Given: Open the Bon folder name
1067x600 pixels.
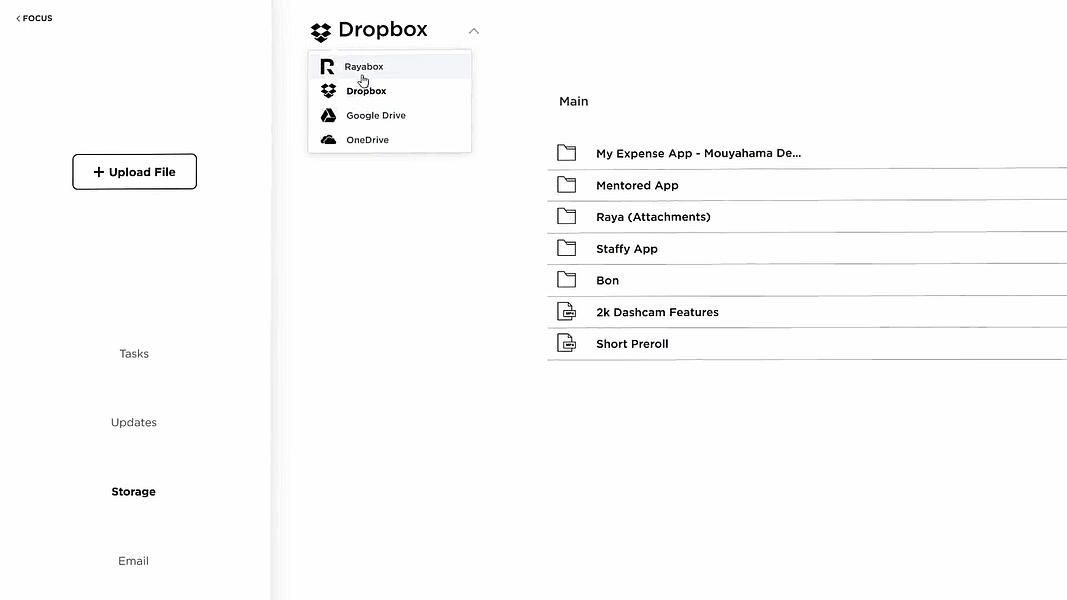Looking at the screenshot, I should coord(608,280).
